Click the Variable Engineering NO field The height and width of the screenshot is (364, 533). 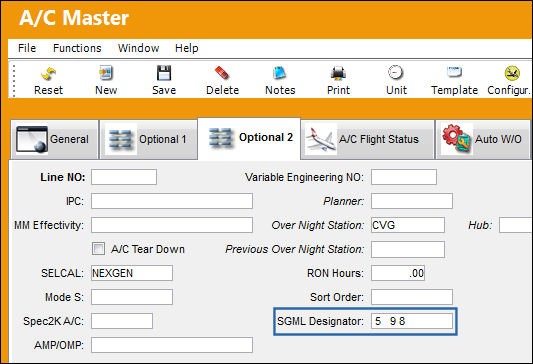point(404,177)
